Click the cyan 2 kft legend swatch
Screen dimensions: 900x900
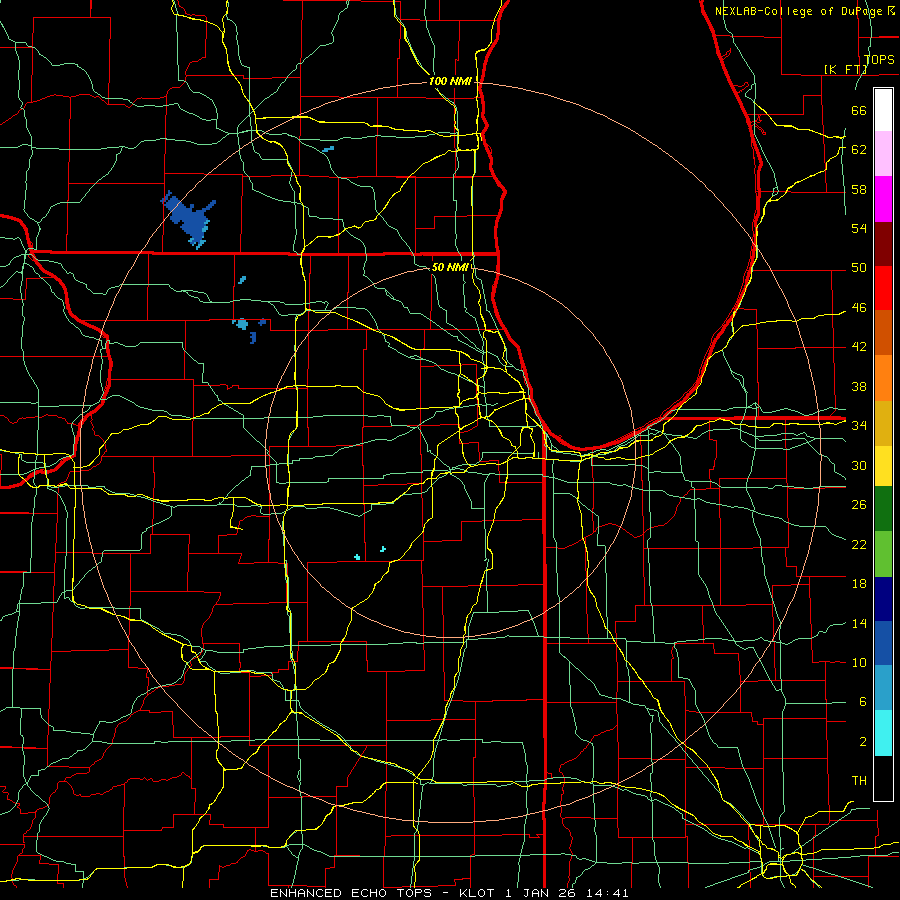(883, 732)
